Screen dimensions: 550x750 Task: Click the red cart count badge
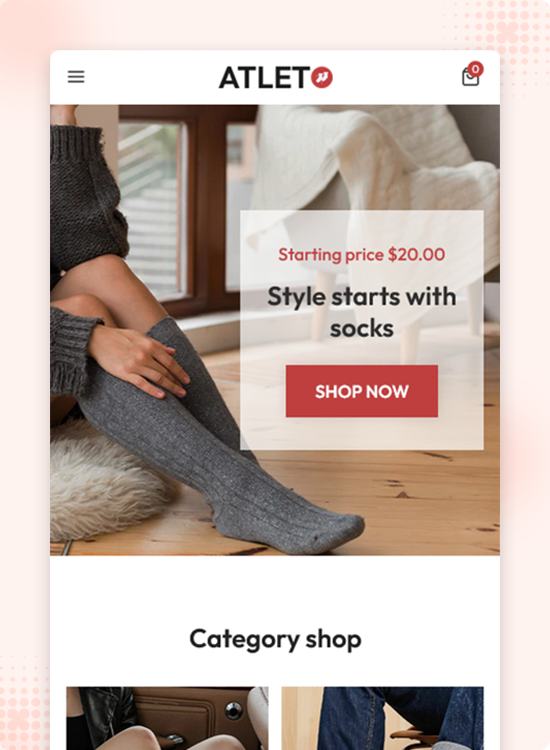pyautogui.click(x=475, y=69)
